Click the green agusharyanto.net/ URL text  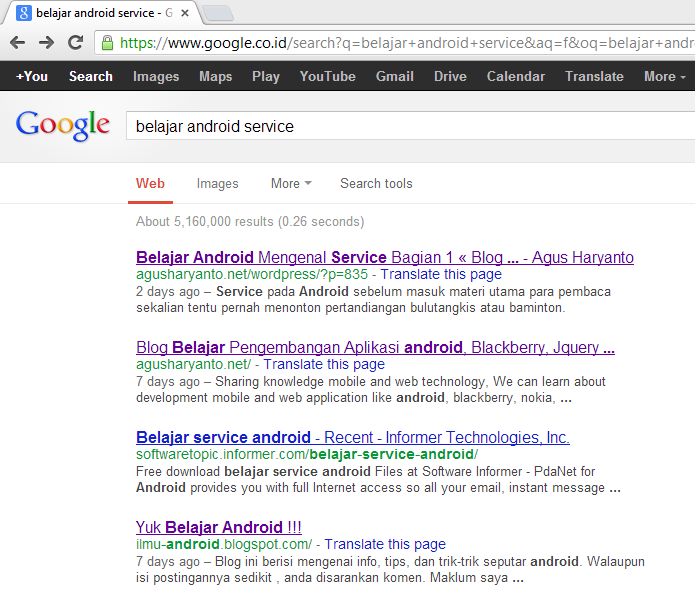coord(193,364)
